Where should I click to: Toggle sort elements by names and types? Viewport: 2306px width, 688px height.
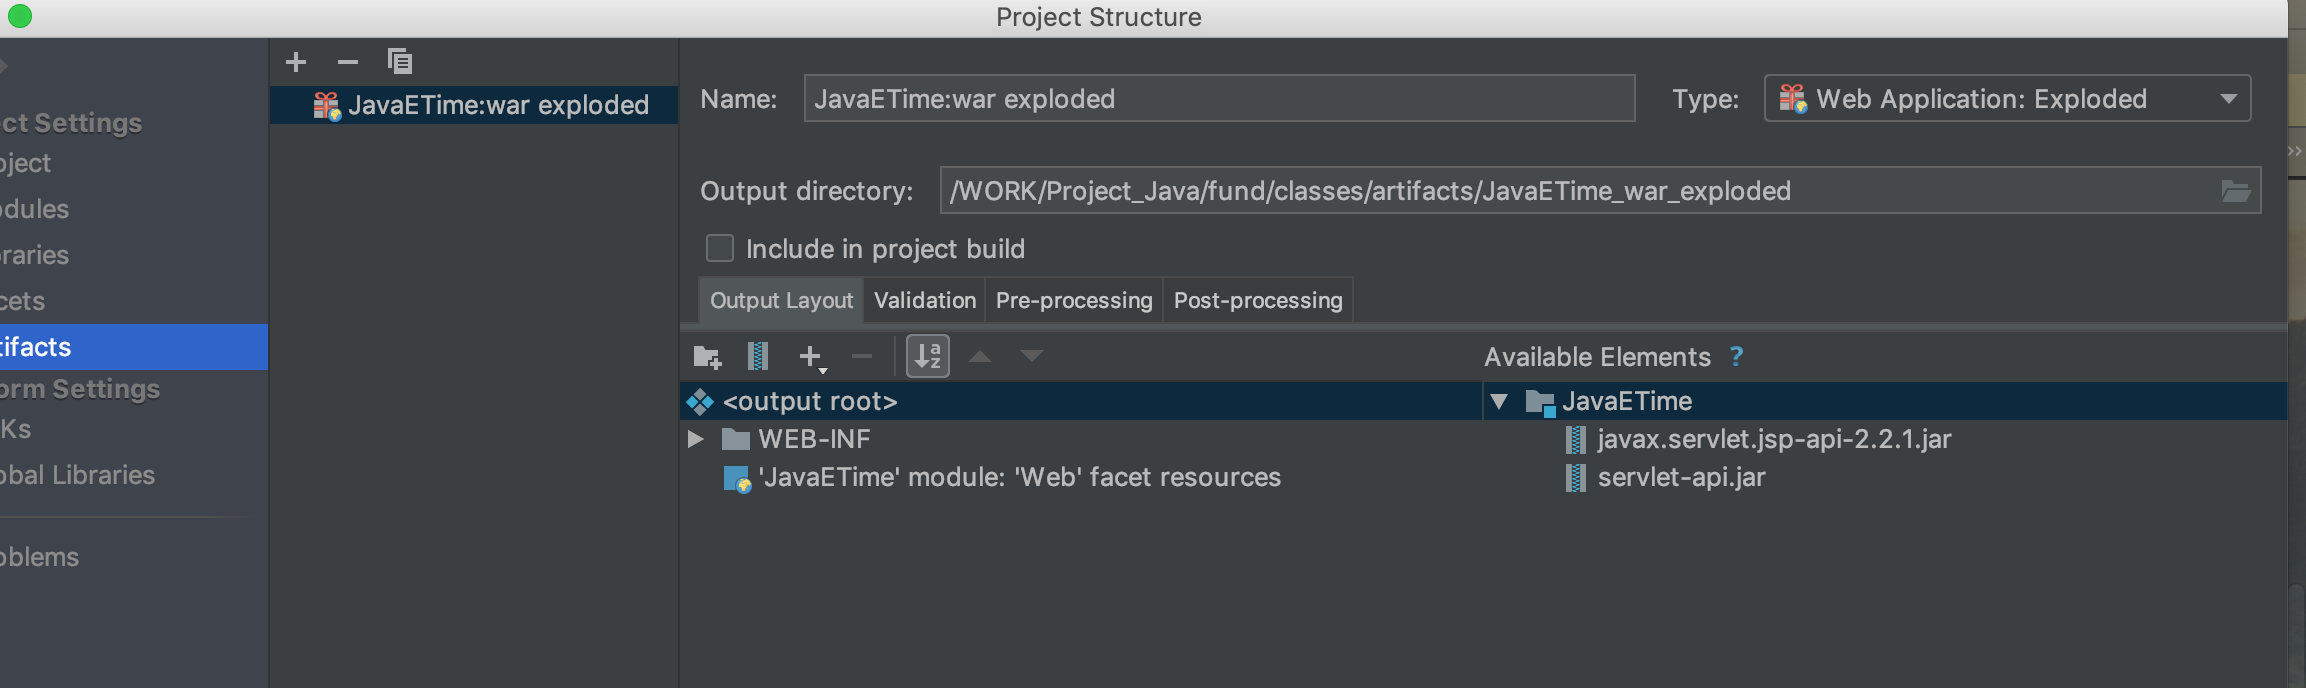[928, 356]
